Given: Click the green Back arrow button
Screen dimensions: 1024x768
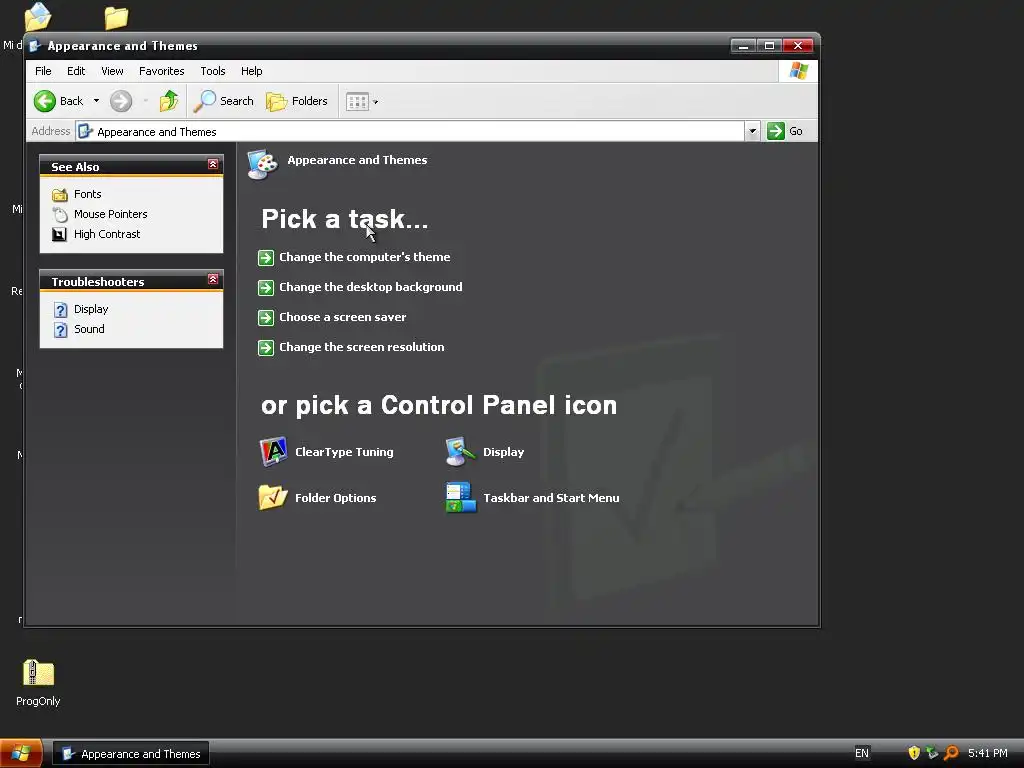Looking at the screenshot, I should click(x=45, y=101).
